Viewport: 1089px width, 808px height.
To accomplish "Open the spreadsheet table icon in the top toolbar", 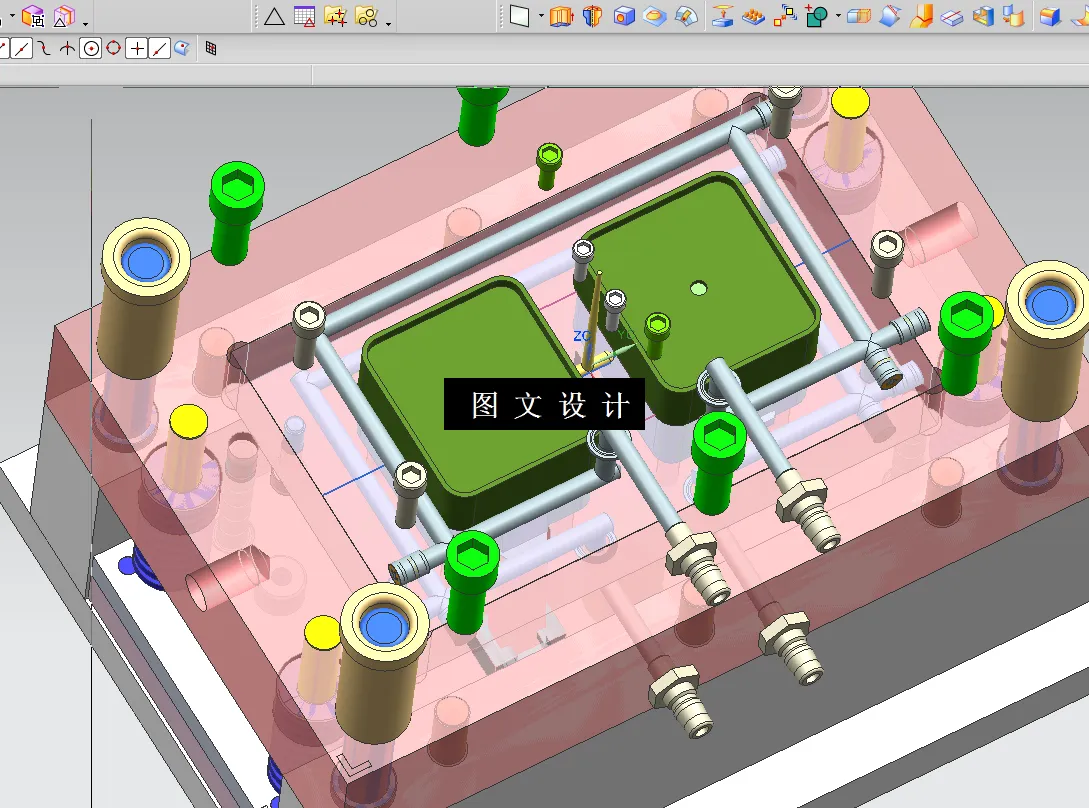I will 305,16.
